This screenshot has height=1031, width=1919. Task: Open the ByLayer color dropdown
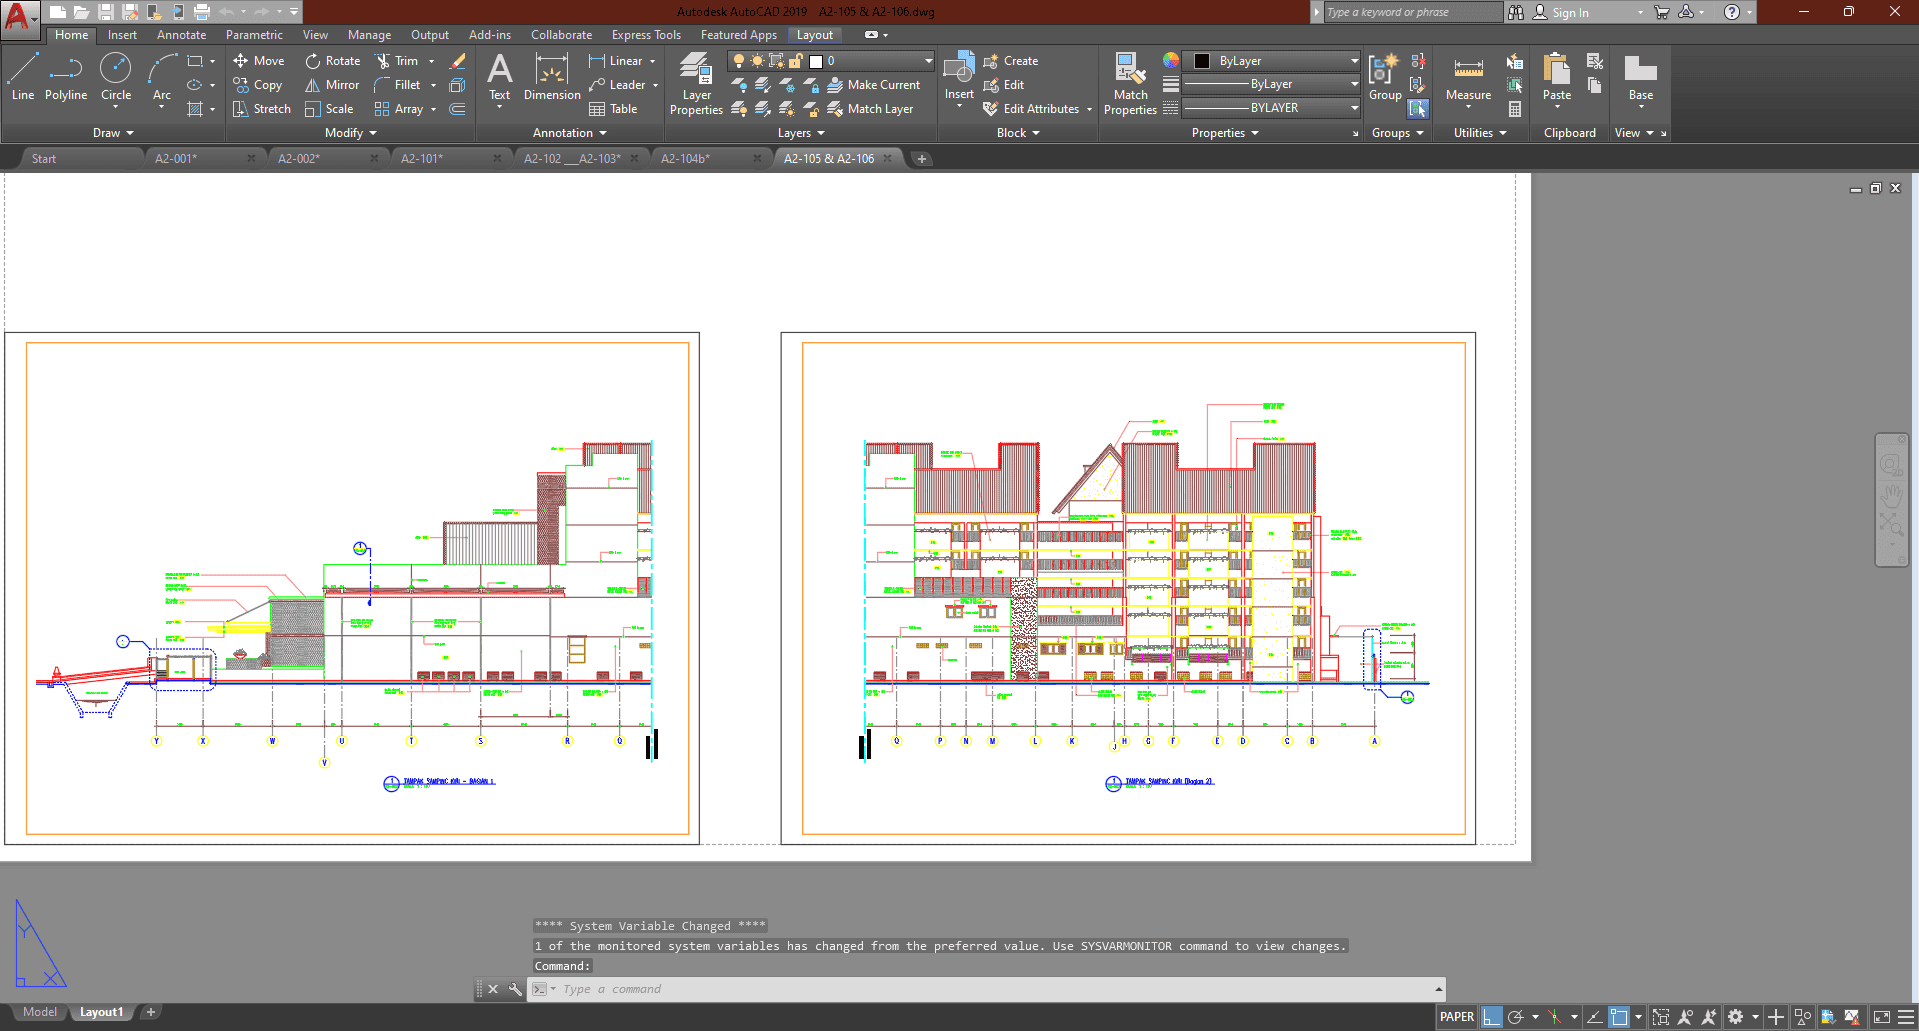click(x=1272, y=61)
